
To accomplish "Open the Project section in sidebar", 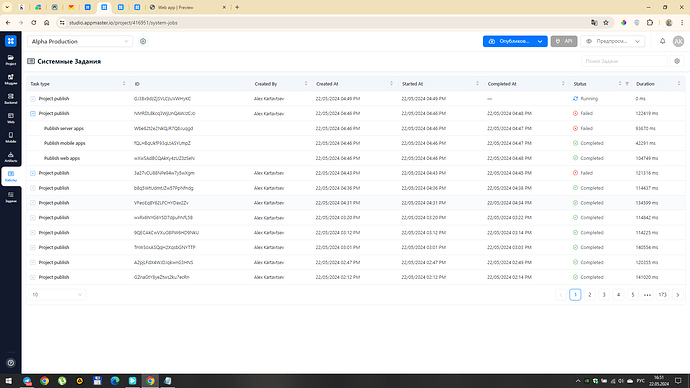I will click(11, 60).
